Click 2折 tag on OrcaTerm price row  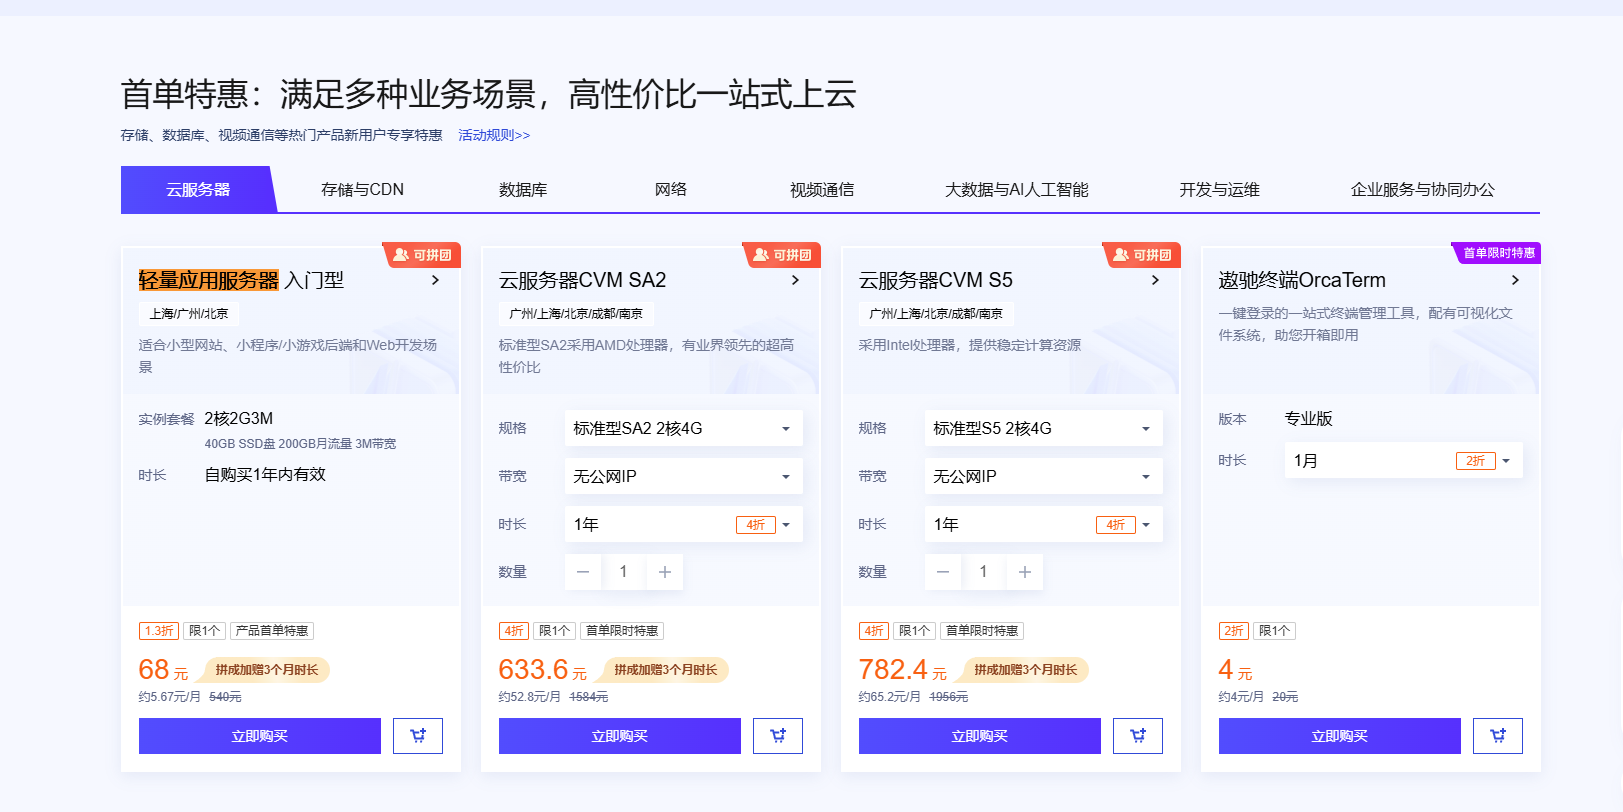tap(1235, 631)
